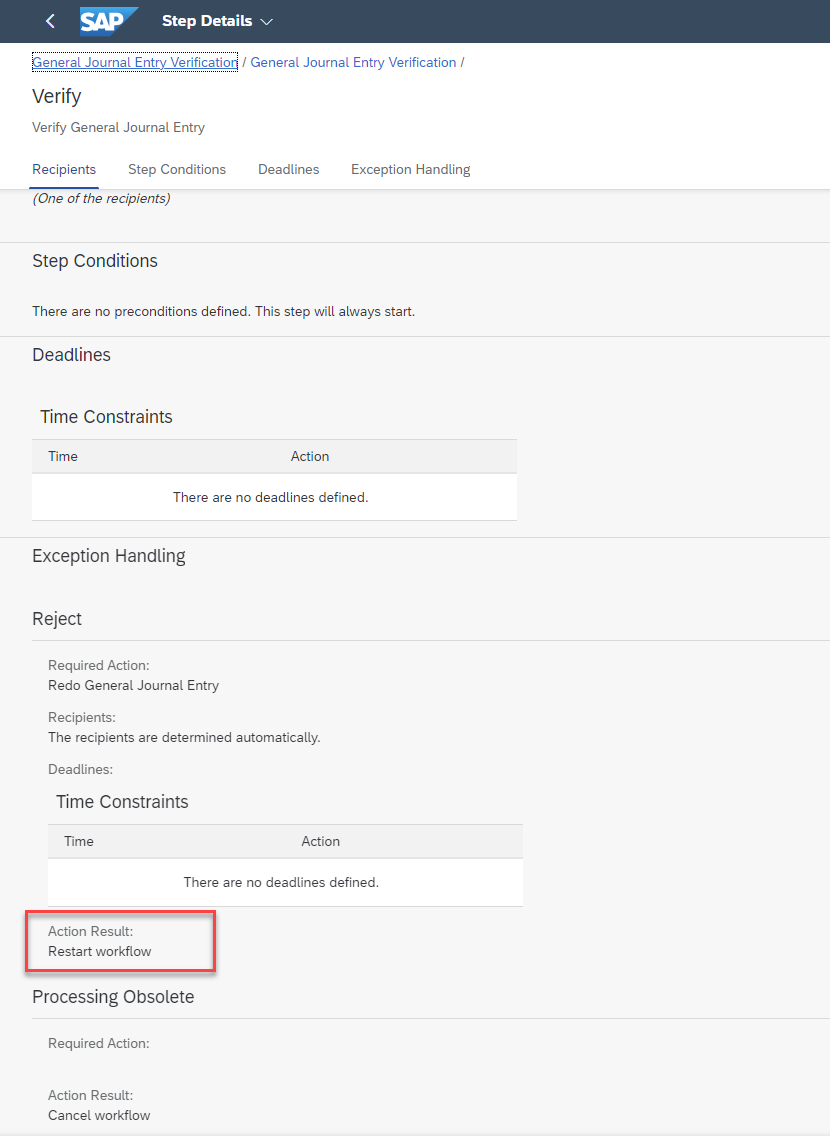Switch to the Exception Handling tab
This screenshot has width=830, height=1136.
[x=411, y=170]
